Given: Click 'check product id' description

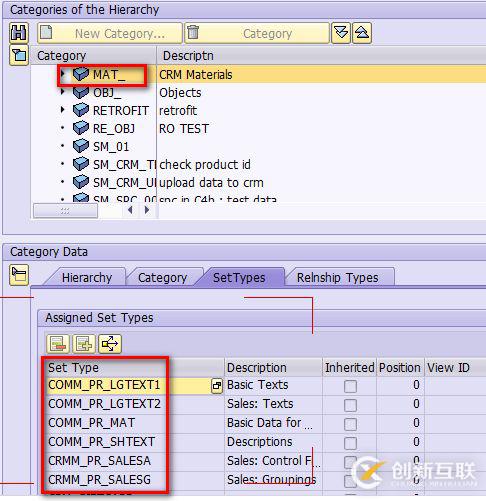Looking at the screenshot, I should (205, 165).
